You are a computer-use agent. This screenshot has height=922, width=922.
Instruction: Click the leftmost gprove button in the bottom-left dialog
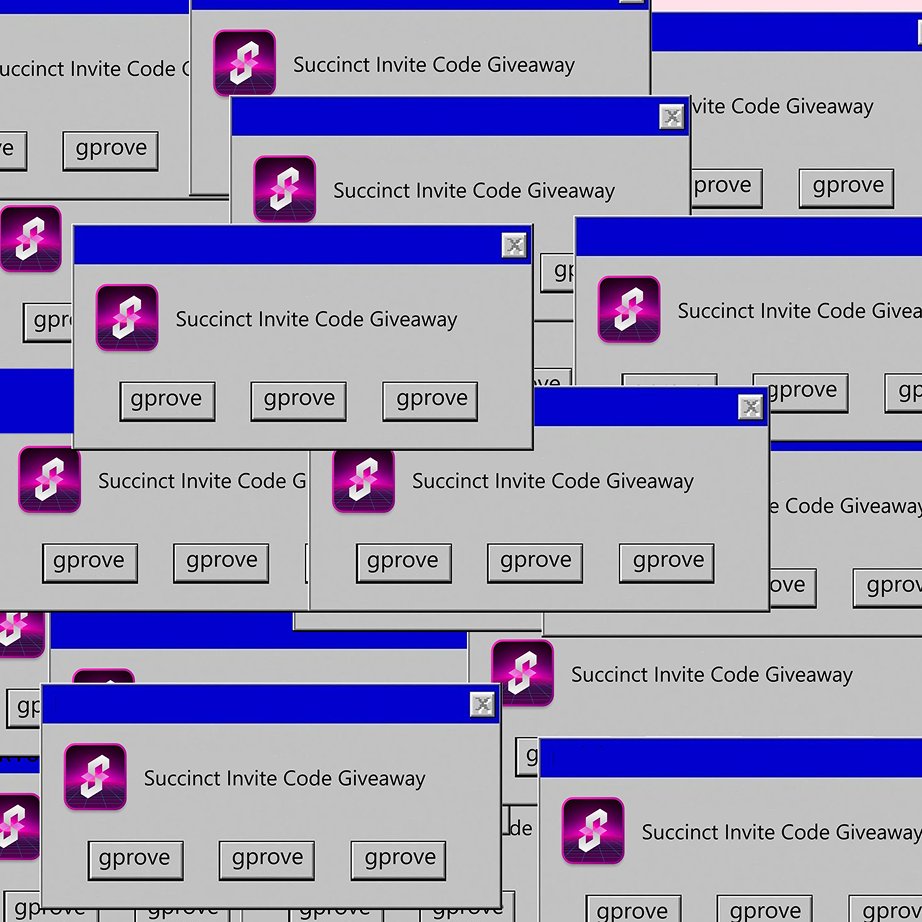(x=135, y=859)
